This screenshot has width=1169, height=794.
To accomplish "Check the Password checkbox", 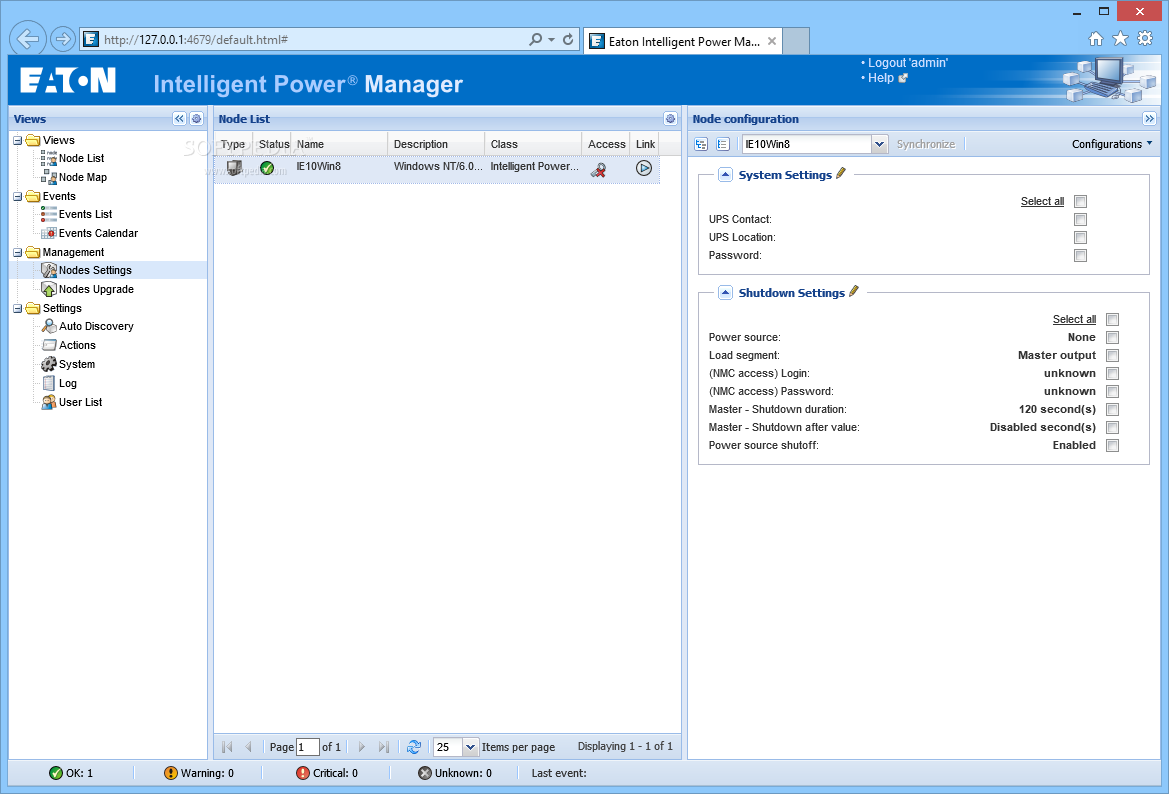I will coord(1080,255).
